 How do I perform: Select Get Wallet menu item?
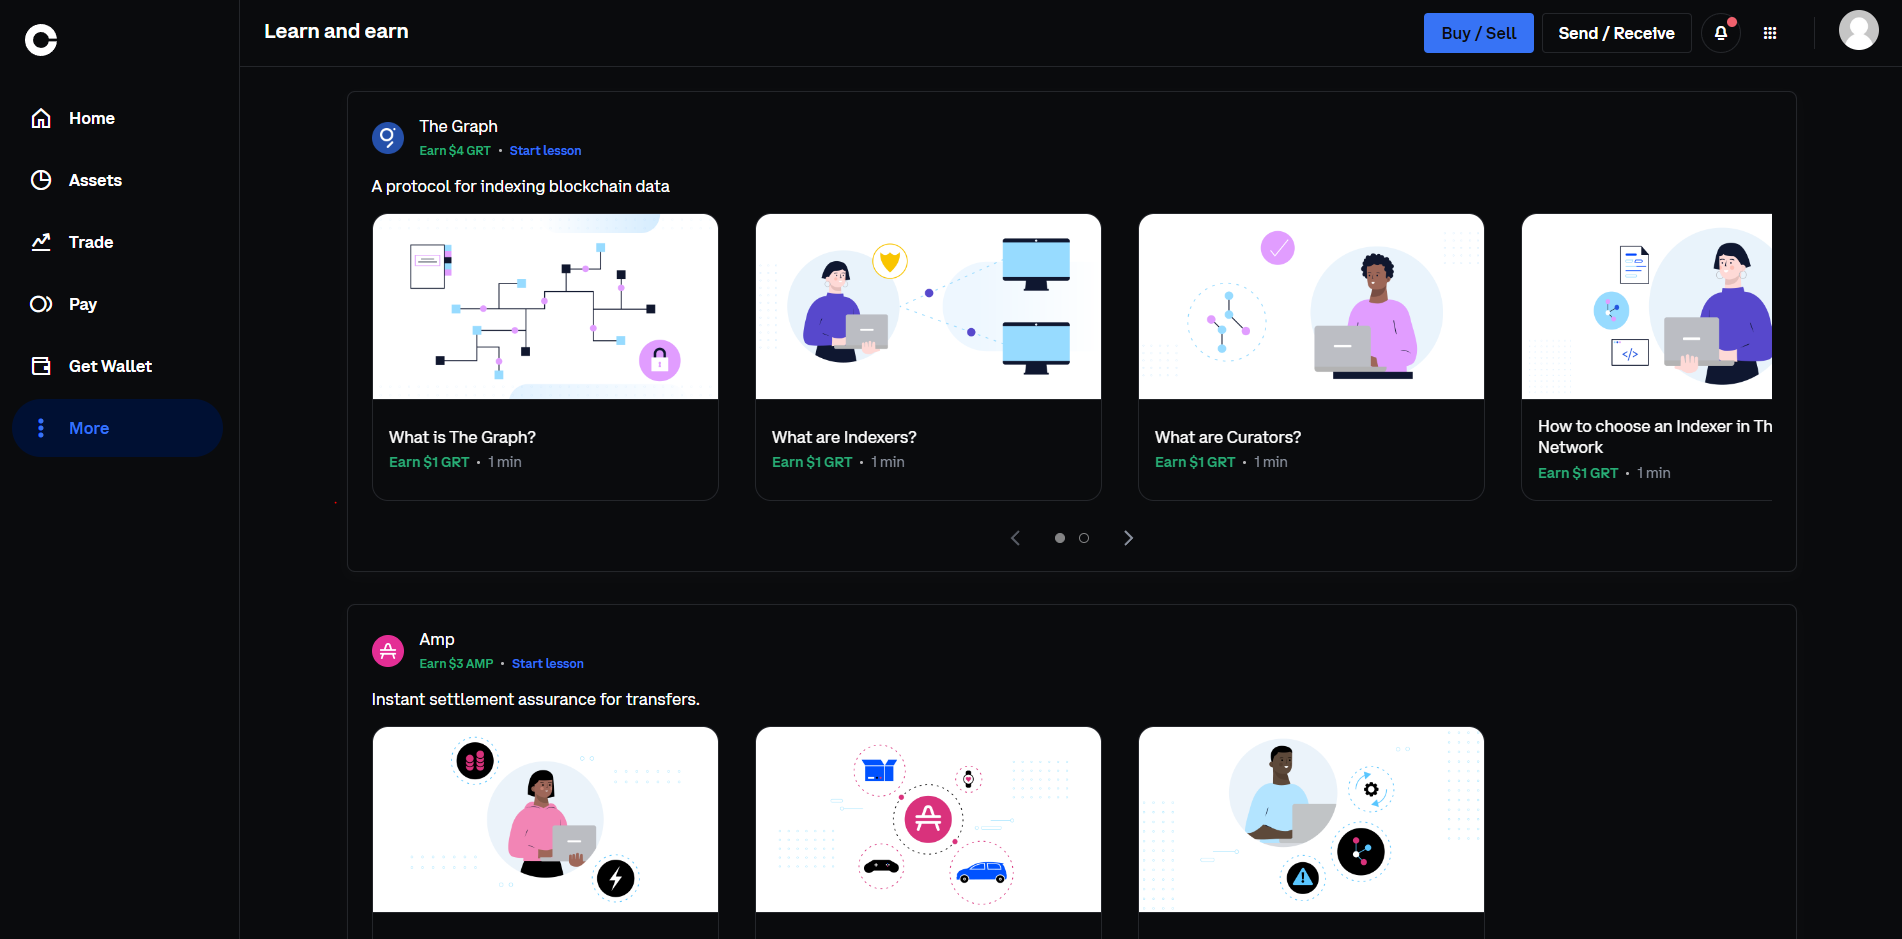[x=120, y=366]
